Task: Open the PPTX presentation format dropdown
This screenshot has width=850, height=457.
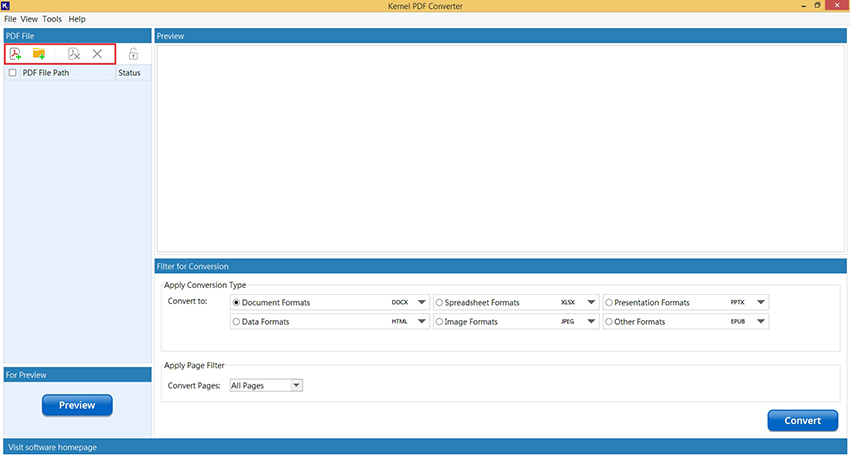Action: tap(761, 302)
